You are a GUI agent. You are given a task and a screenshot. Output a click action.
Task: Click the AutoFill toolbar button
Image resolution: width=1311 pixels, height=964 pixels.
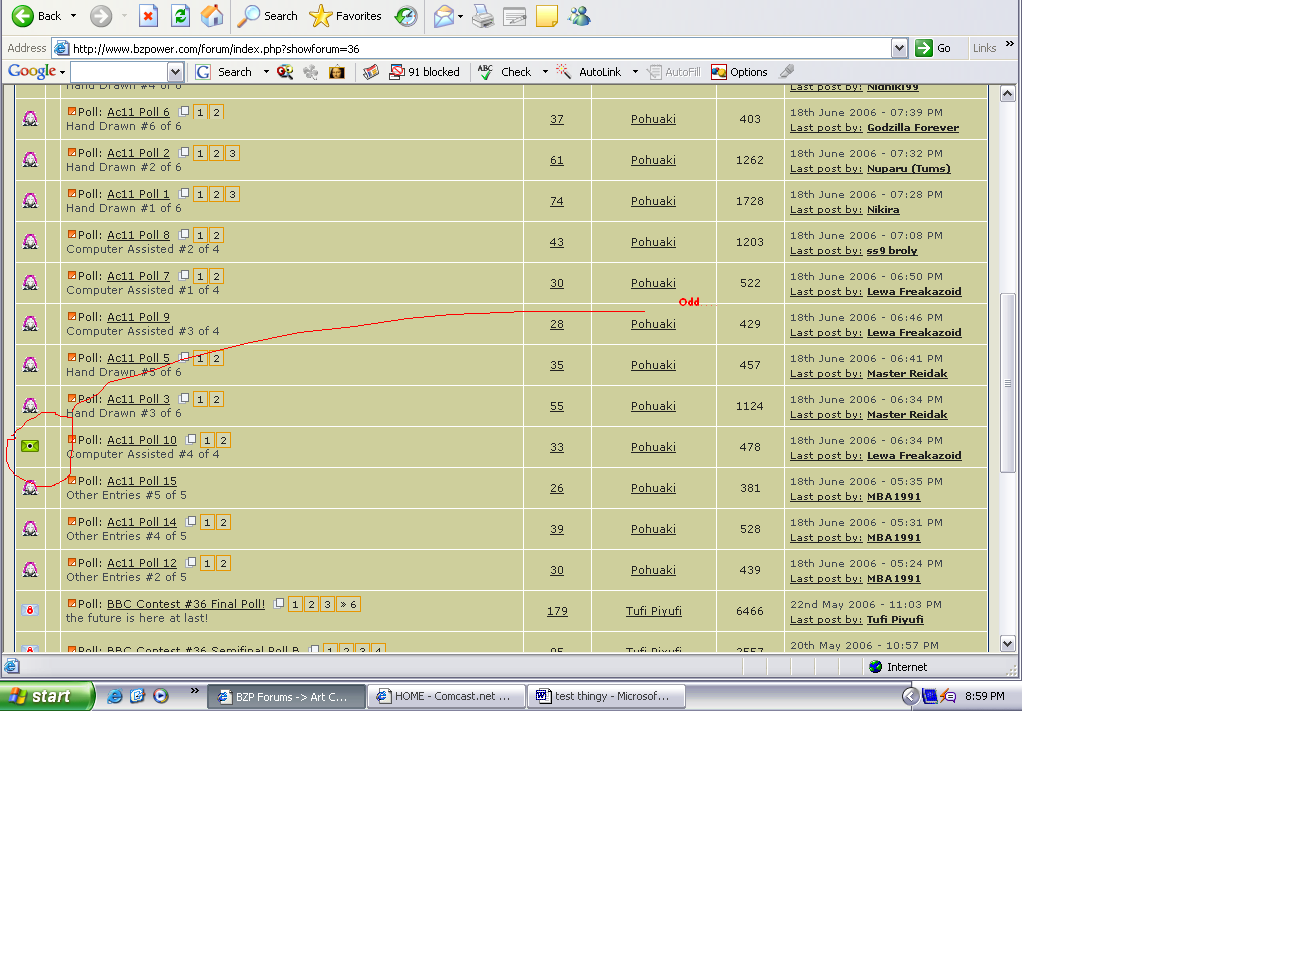[674, 72]
